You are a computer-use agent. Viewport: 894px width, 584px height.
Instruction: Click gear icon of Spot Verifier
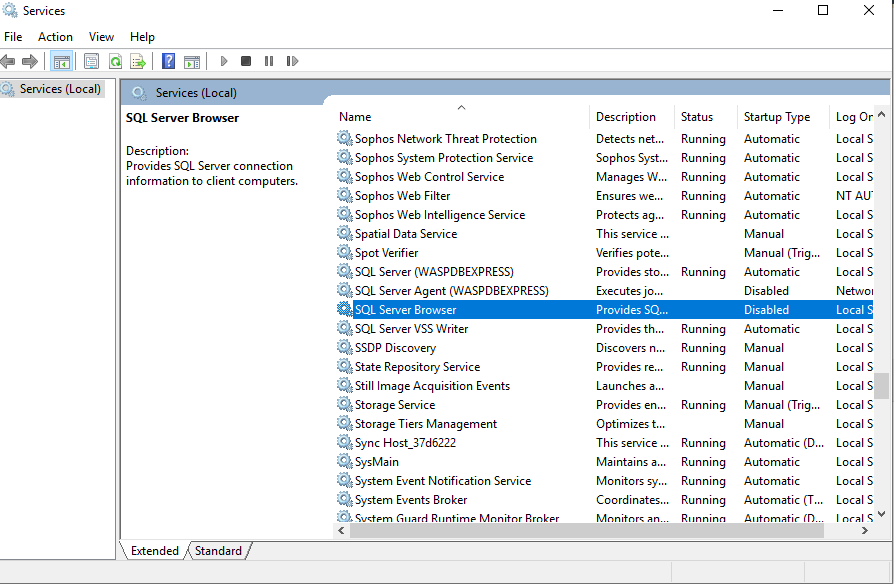point(344,252)
